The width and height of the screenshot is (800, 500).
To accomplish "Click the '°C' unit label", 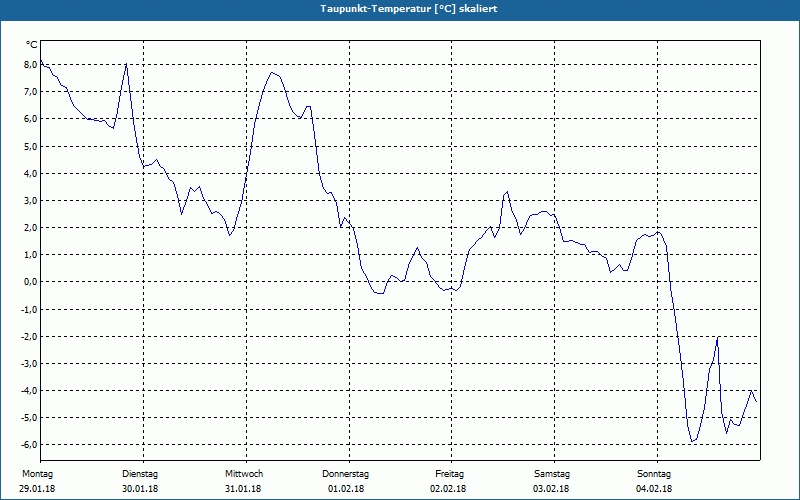I will [x=32, y=45].
